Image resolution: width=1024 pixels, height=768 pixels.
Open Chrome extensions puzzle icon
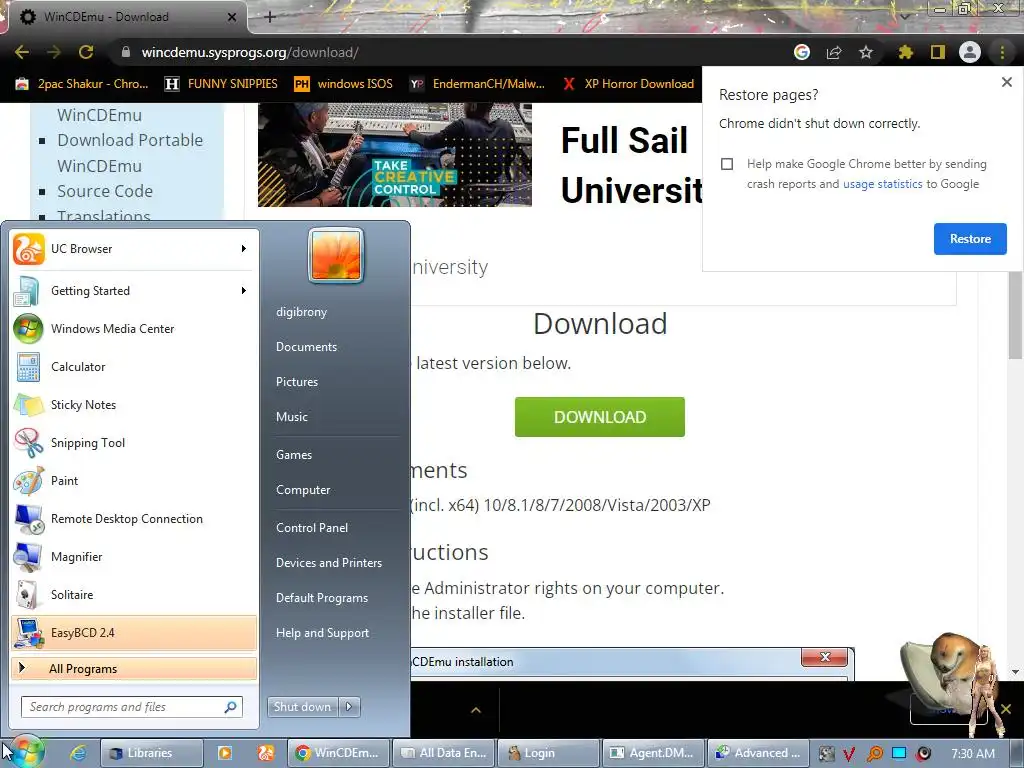click(x=905, y=52)
